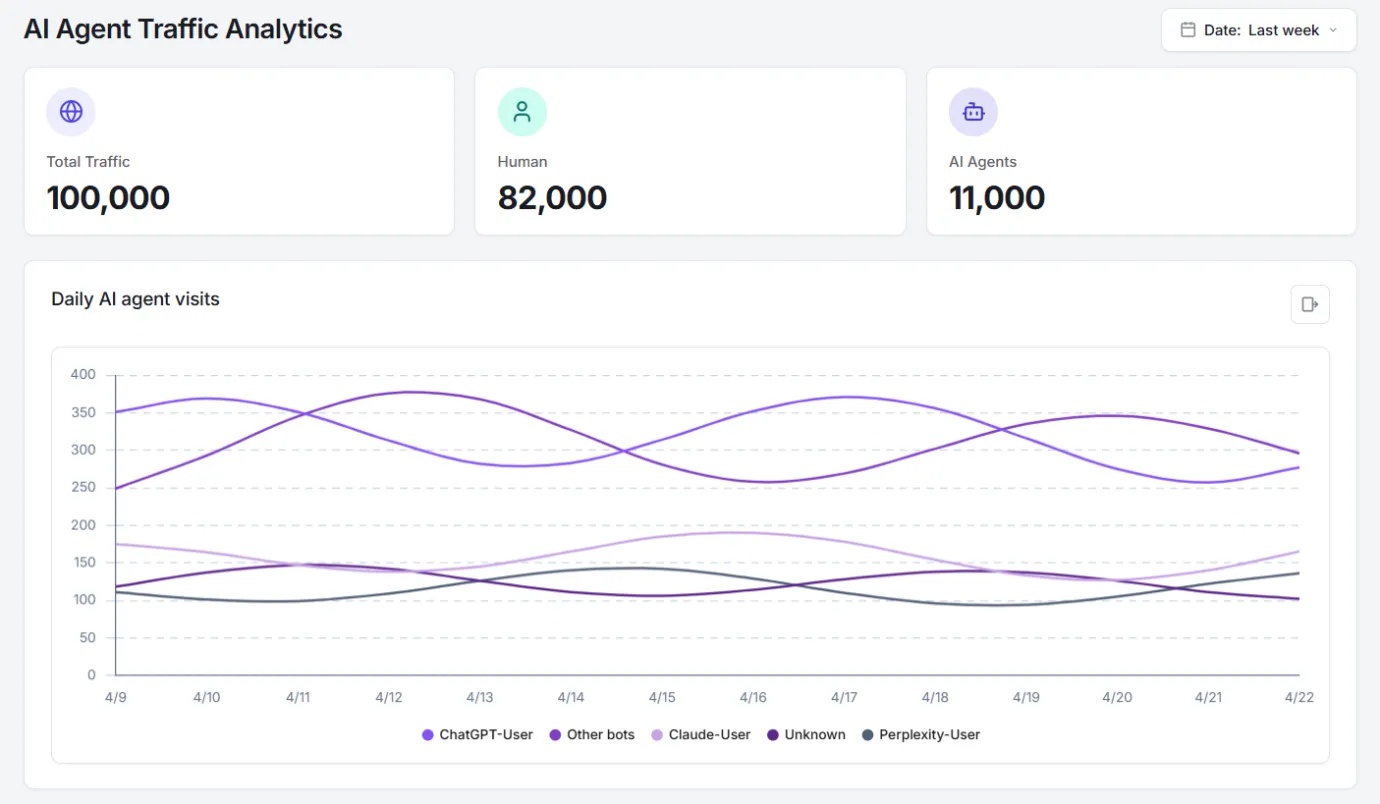
Task: Click the person icon on Human card
Action: click(522, 111)
